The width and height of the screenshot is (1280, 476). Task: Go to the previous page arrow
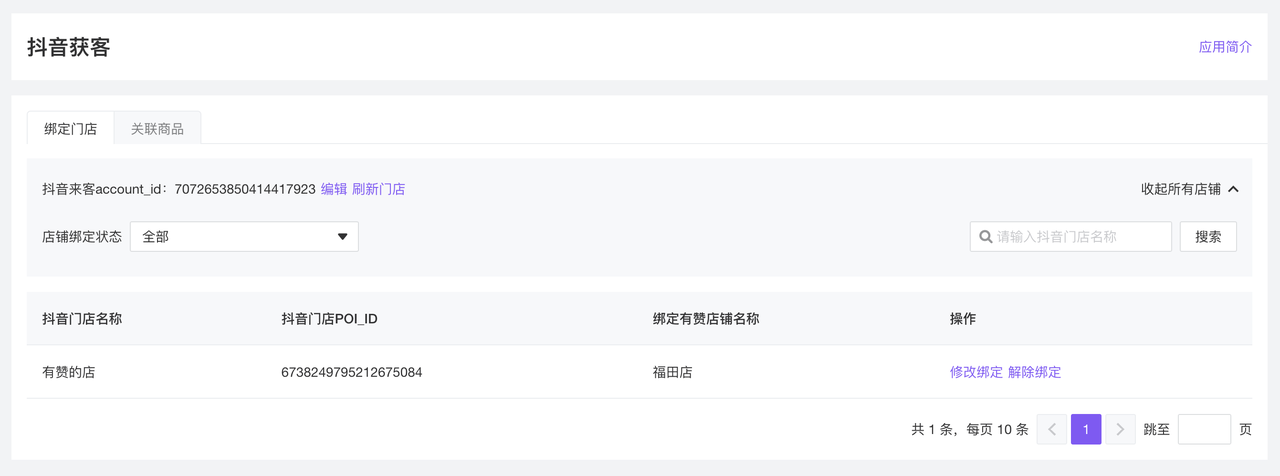(1052, 429)
